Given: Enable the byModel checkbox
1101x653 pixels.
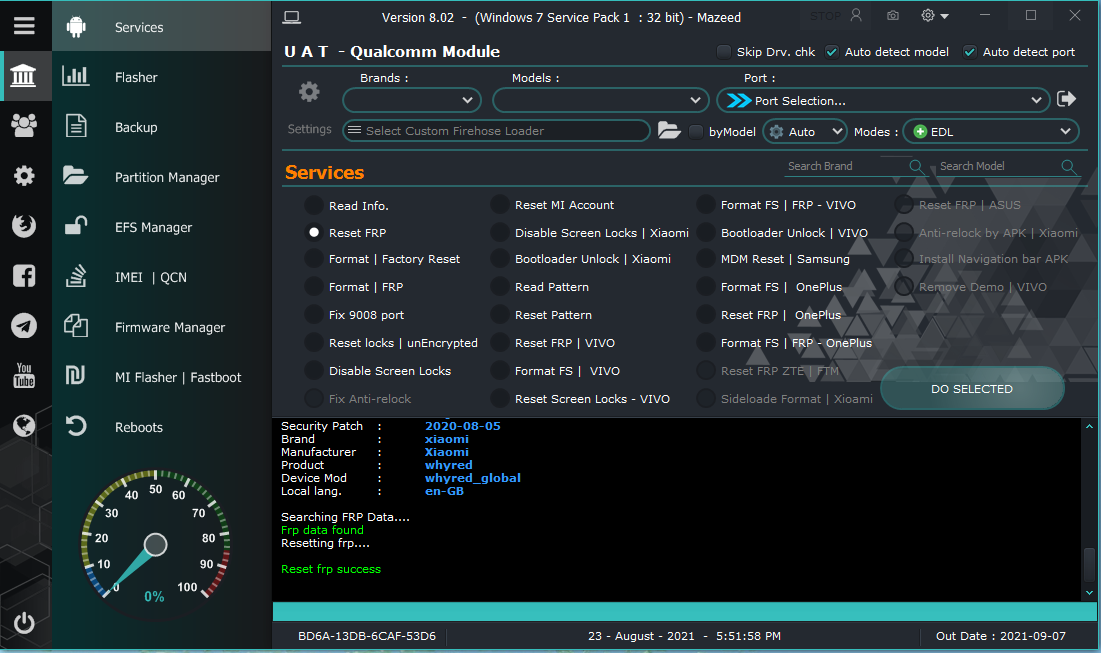Looking at the screenshot, I should (x=696, y=132).
